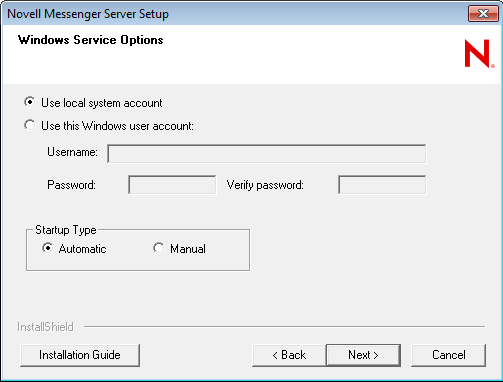Click the Verify password field

(x=382, y=185)
